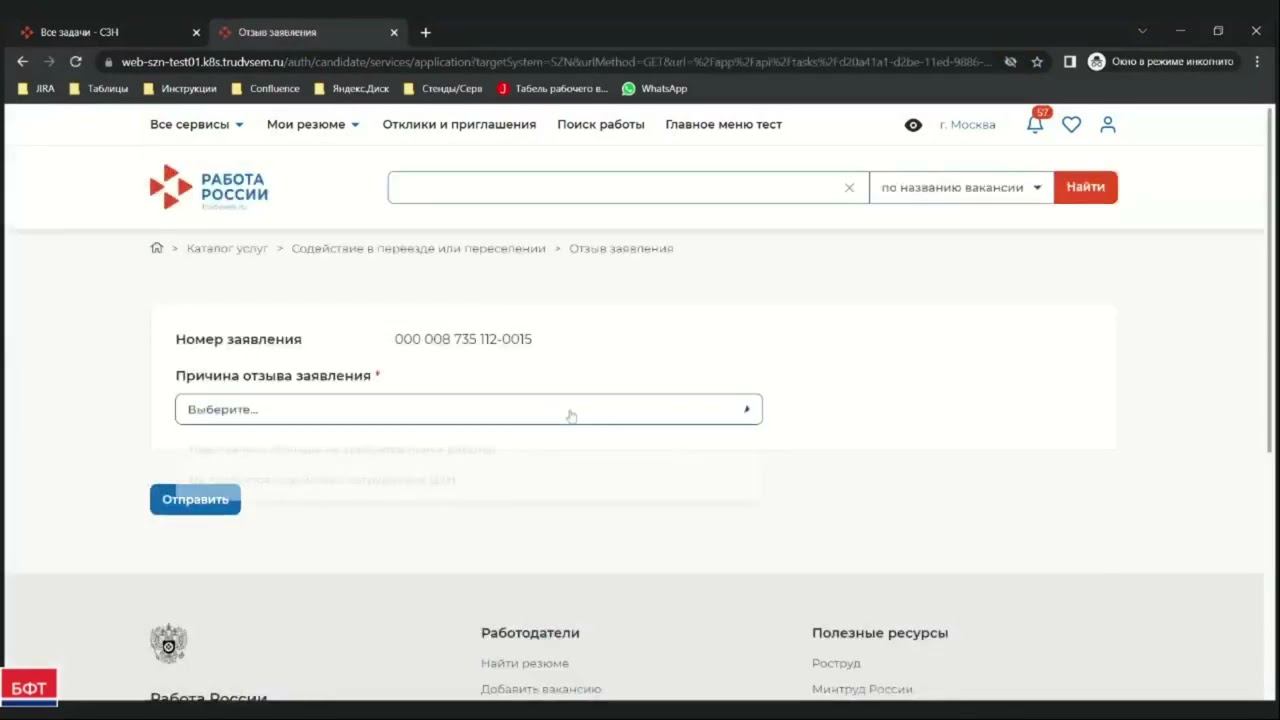Open a new browser tab with the plus button
This screenshot has width=1280, height=720.
(425, 32)
